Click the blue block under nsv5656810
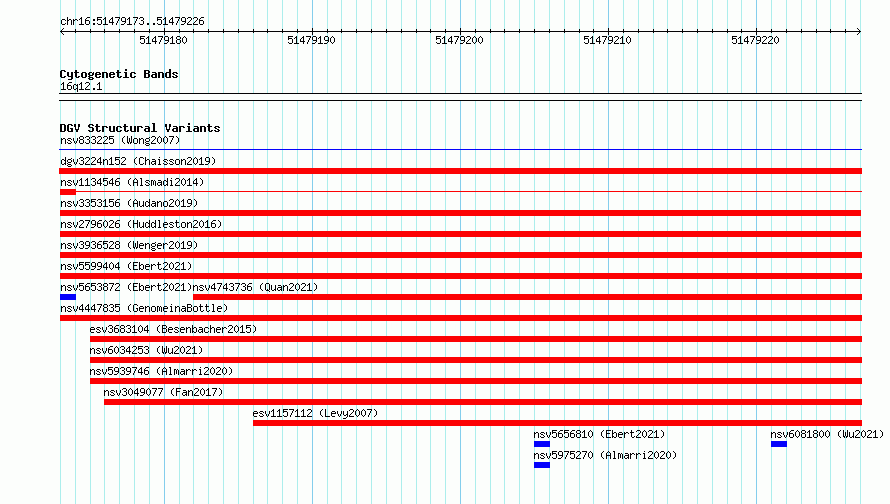The width and height of the screenshot is (890, 504). click(541, 444)
